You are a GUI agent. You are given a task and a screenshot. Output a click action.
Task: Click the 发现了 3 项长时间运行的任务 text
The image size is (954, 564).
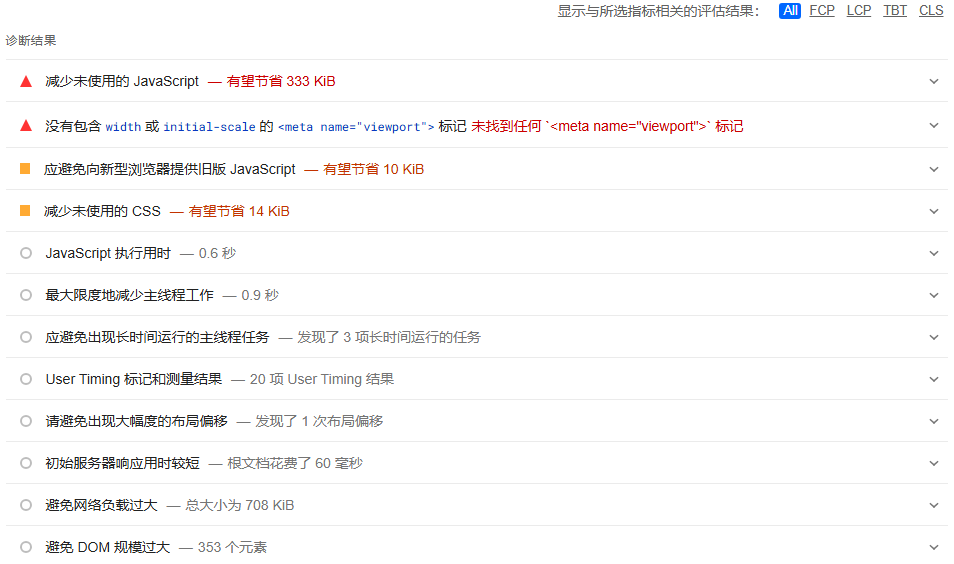(x=389, y=337)
